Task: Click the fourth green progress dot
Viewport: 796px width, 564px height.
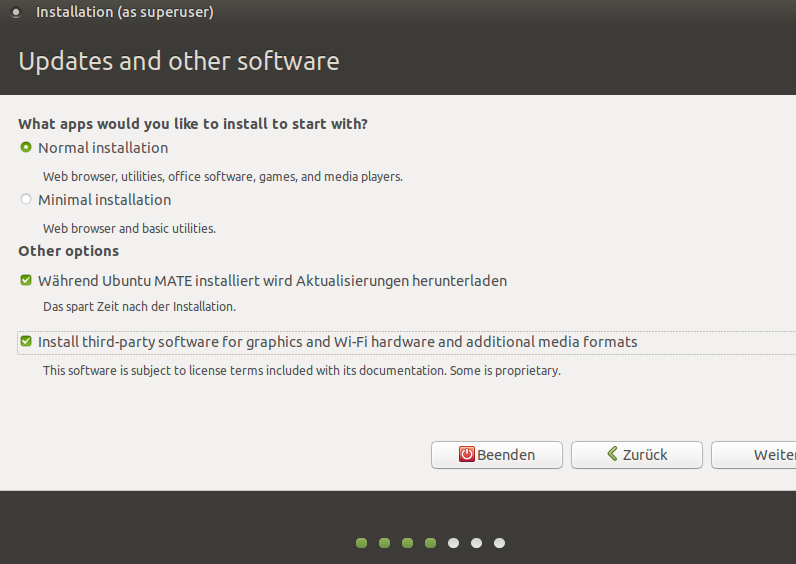Action: [x=430, y=543]
